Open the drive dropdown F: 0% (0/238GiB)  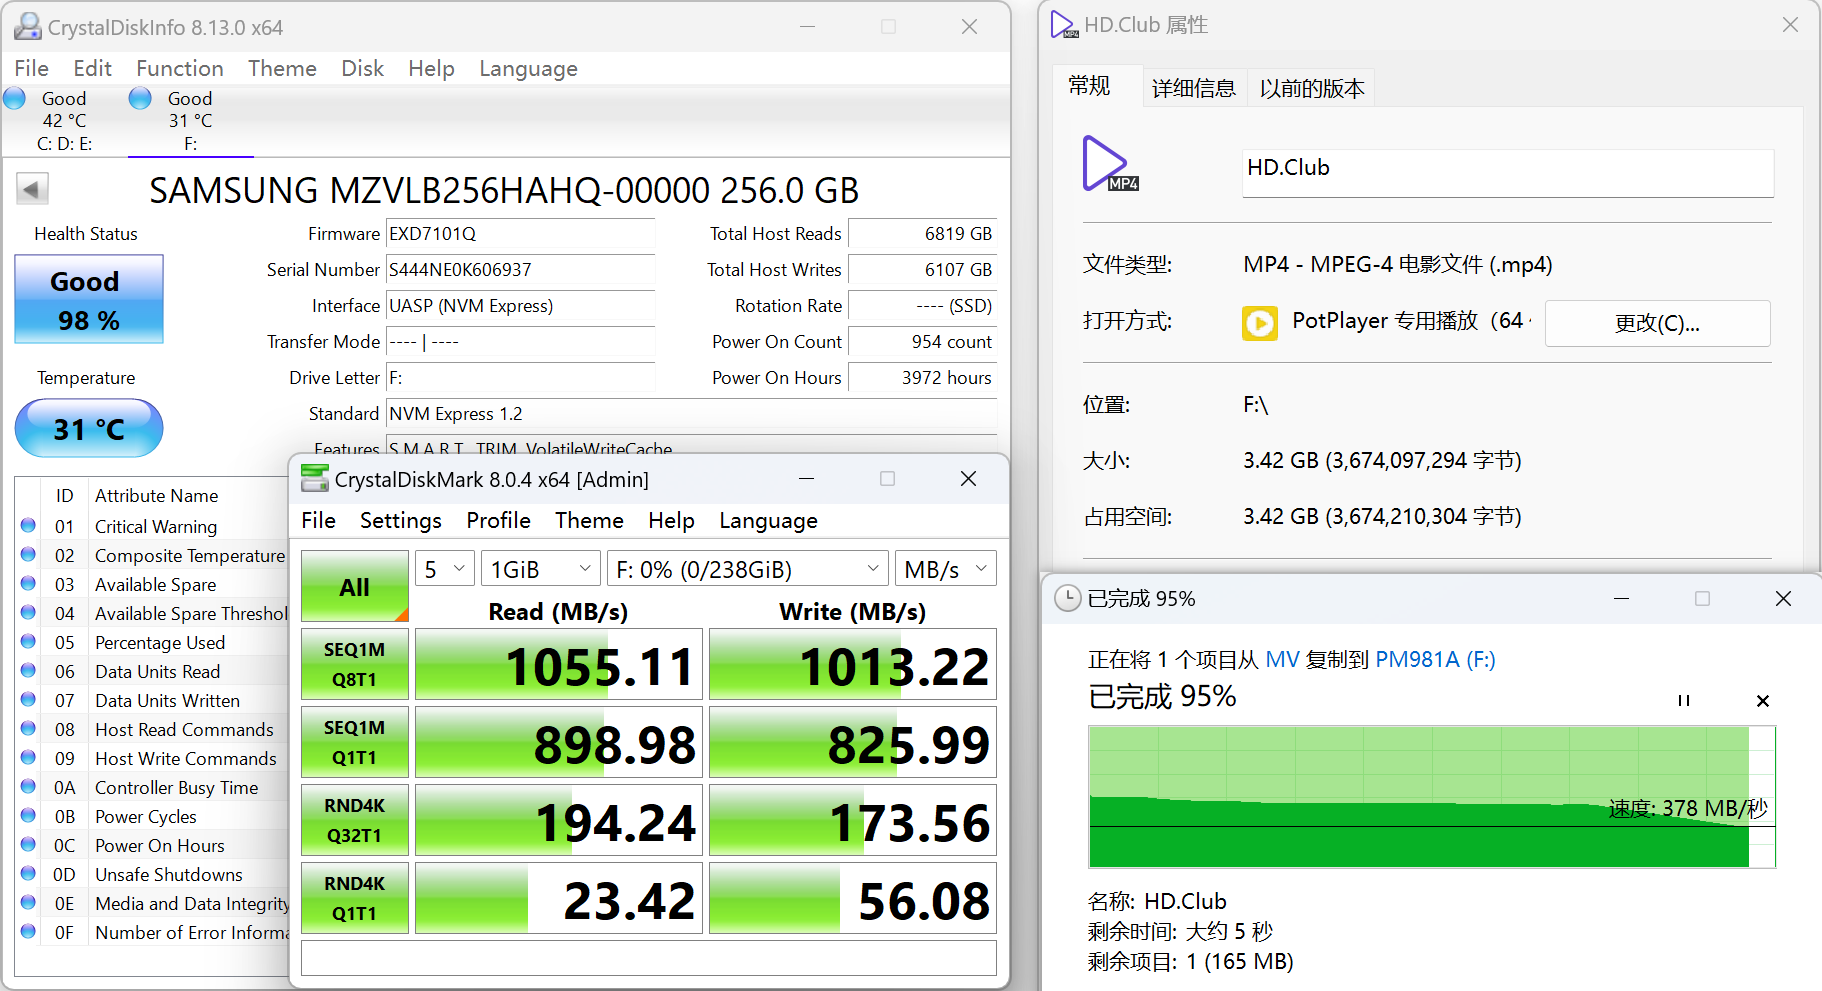pyautogui.click(x=748, y=569)
